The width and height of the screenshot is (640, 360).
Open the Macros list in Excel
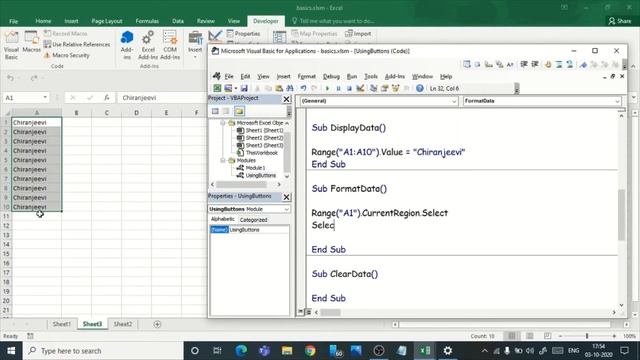pos(31,42)
